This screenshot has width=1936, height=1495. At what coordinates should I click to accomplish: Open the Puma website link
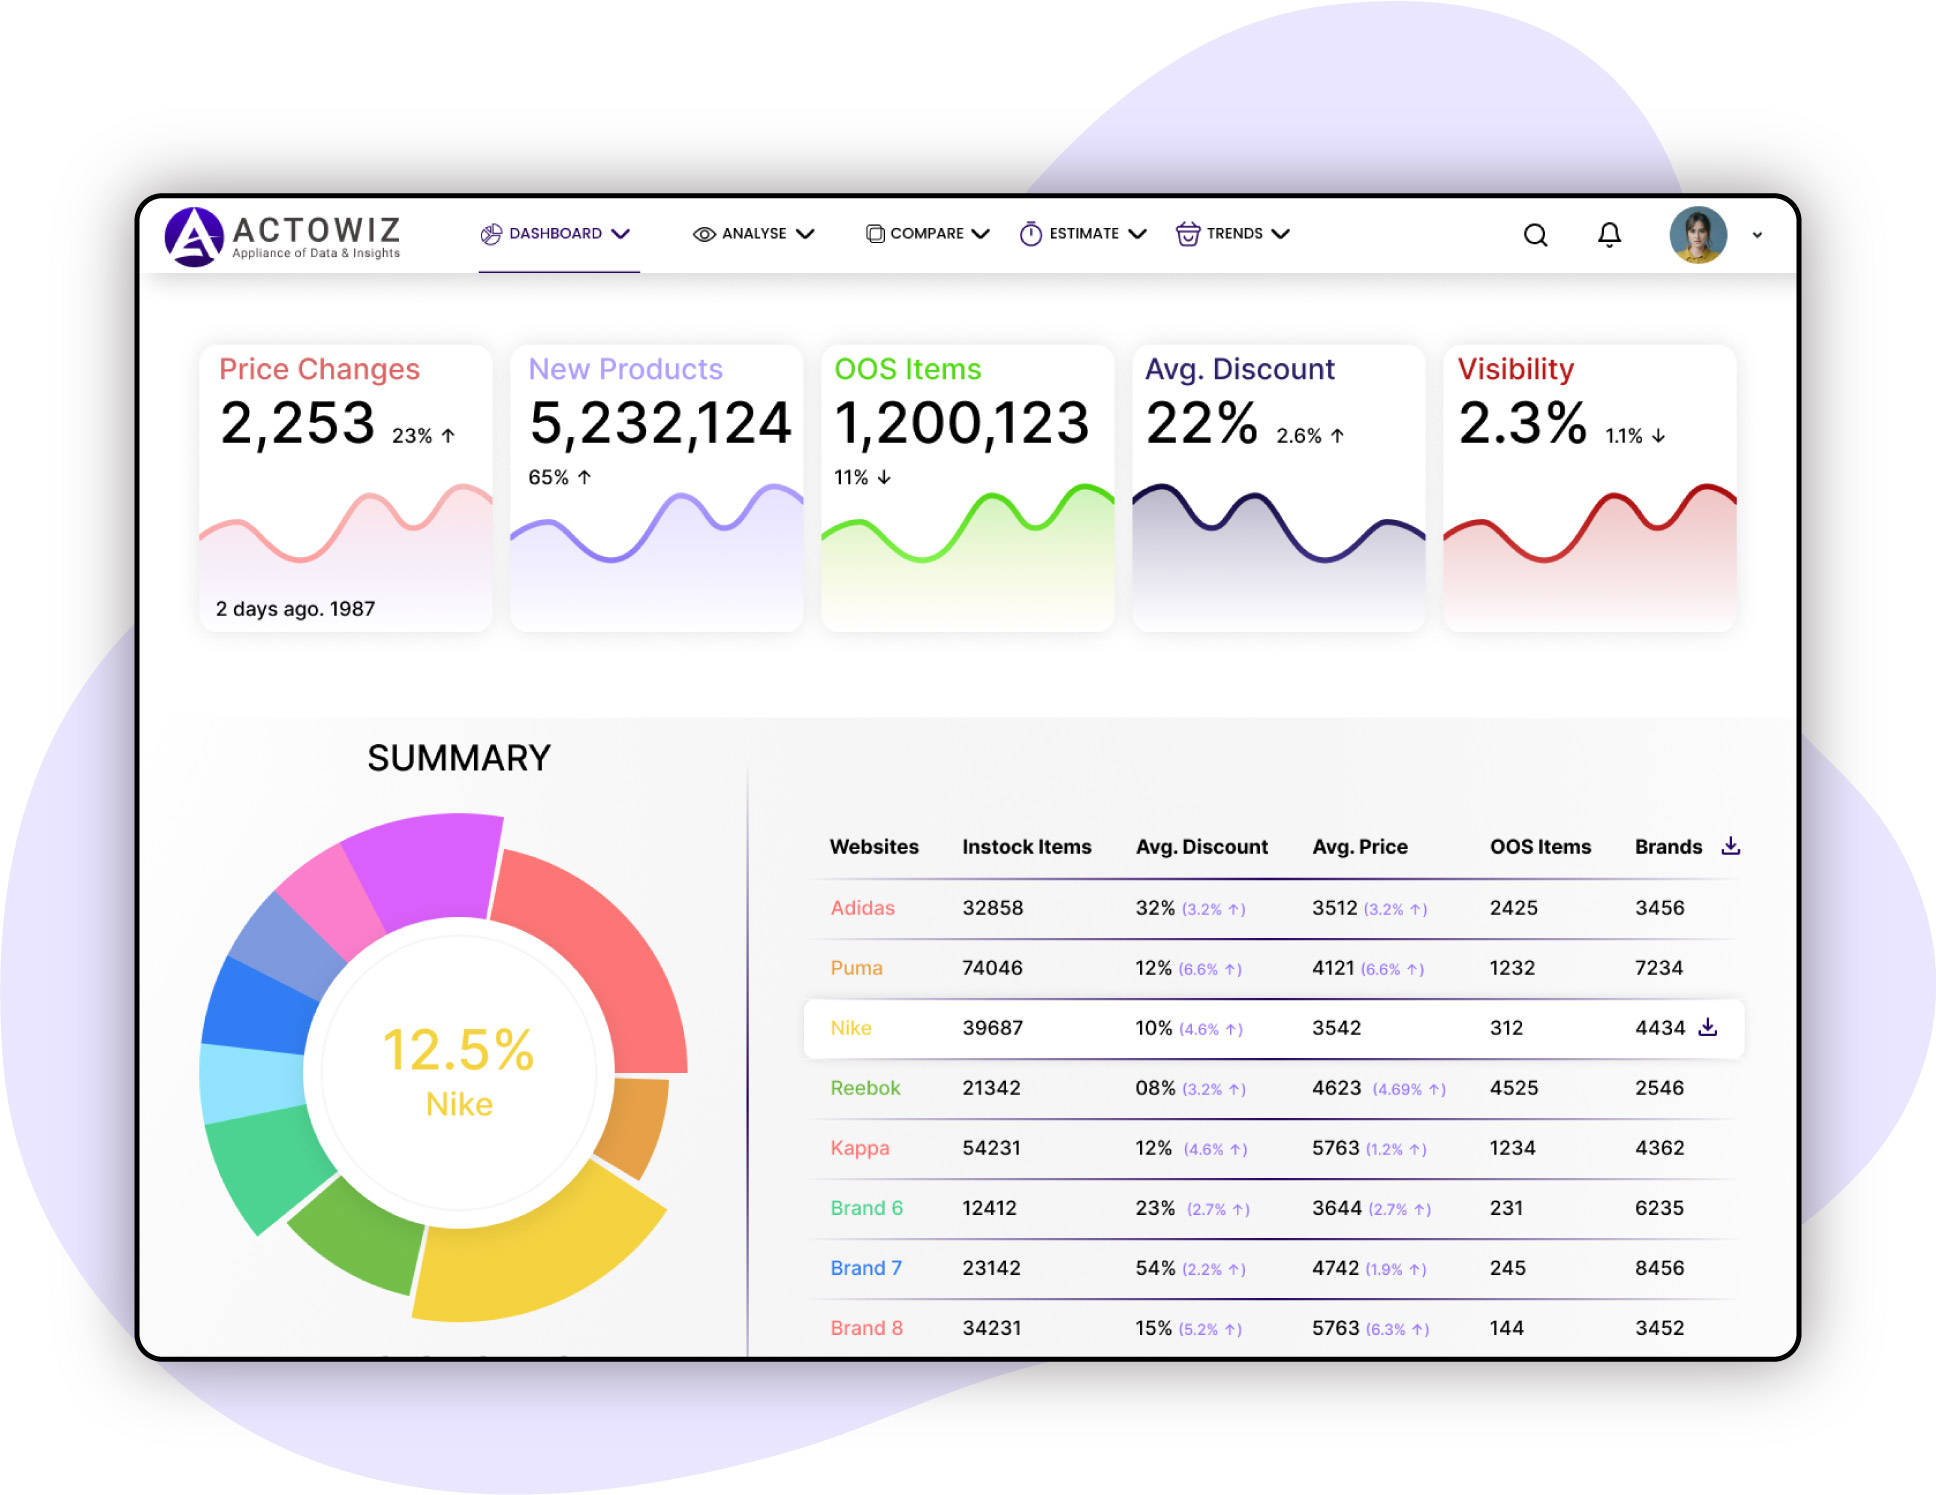pyautogui.click(x=856, y=968)
